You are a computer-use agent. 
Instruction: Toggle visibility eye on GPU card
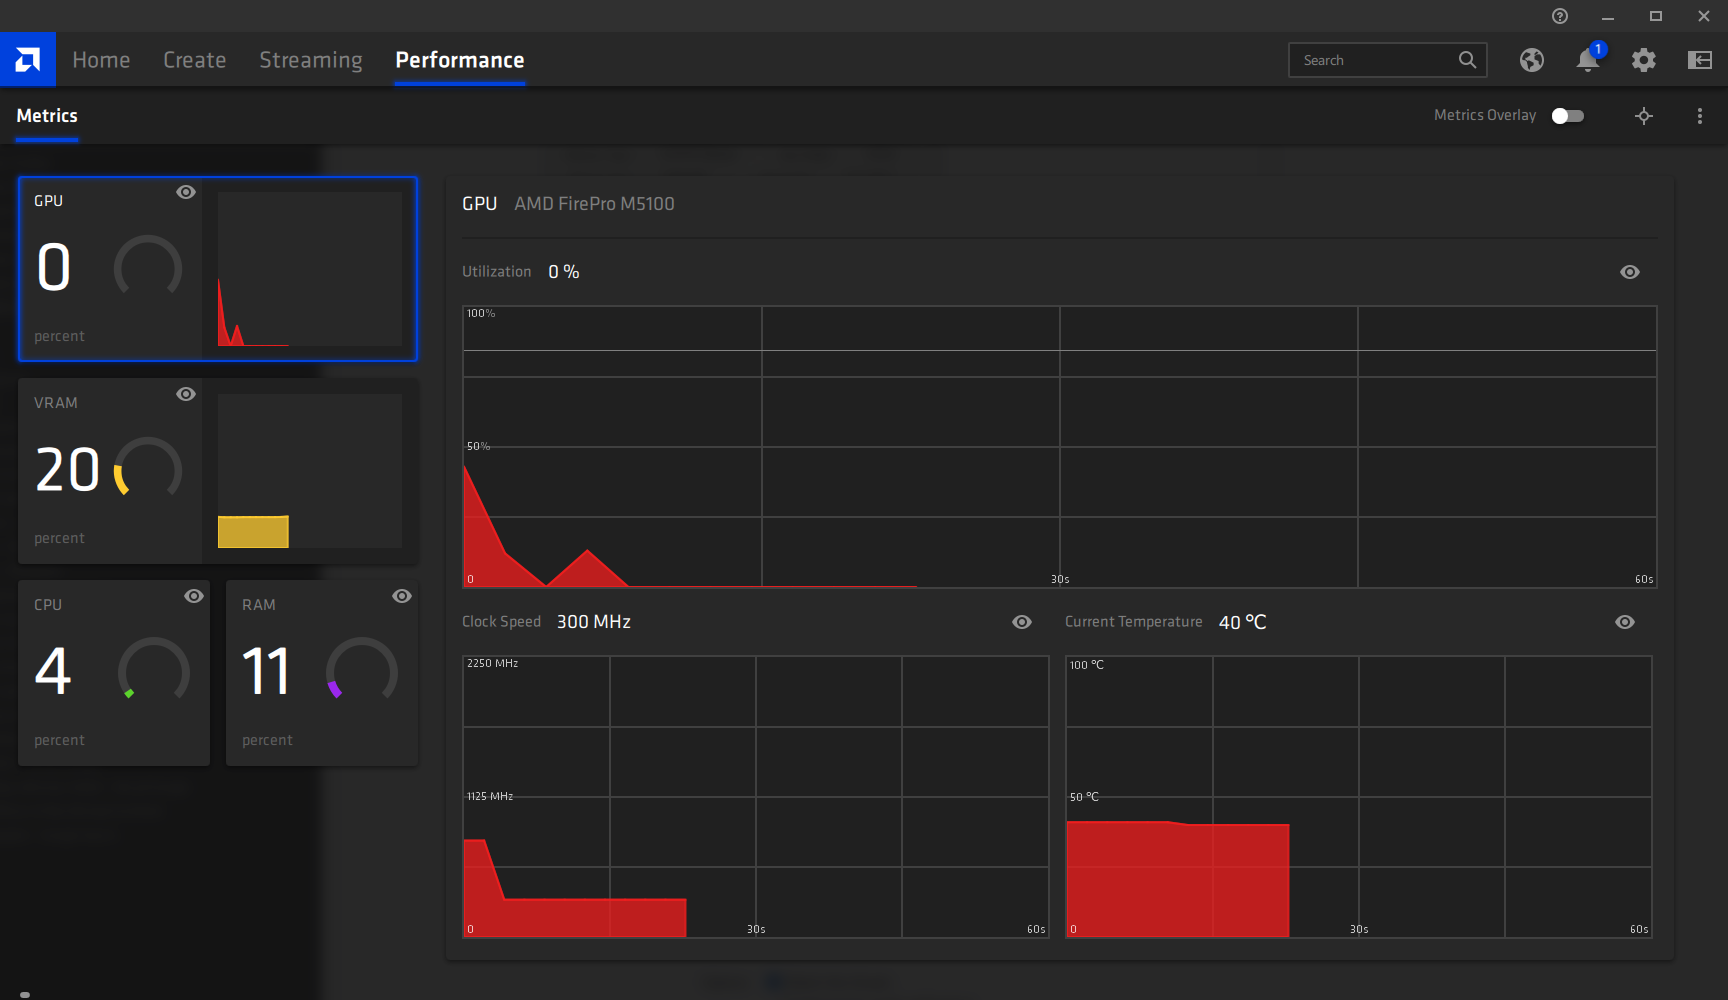[x=186, y=192]
